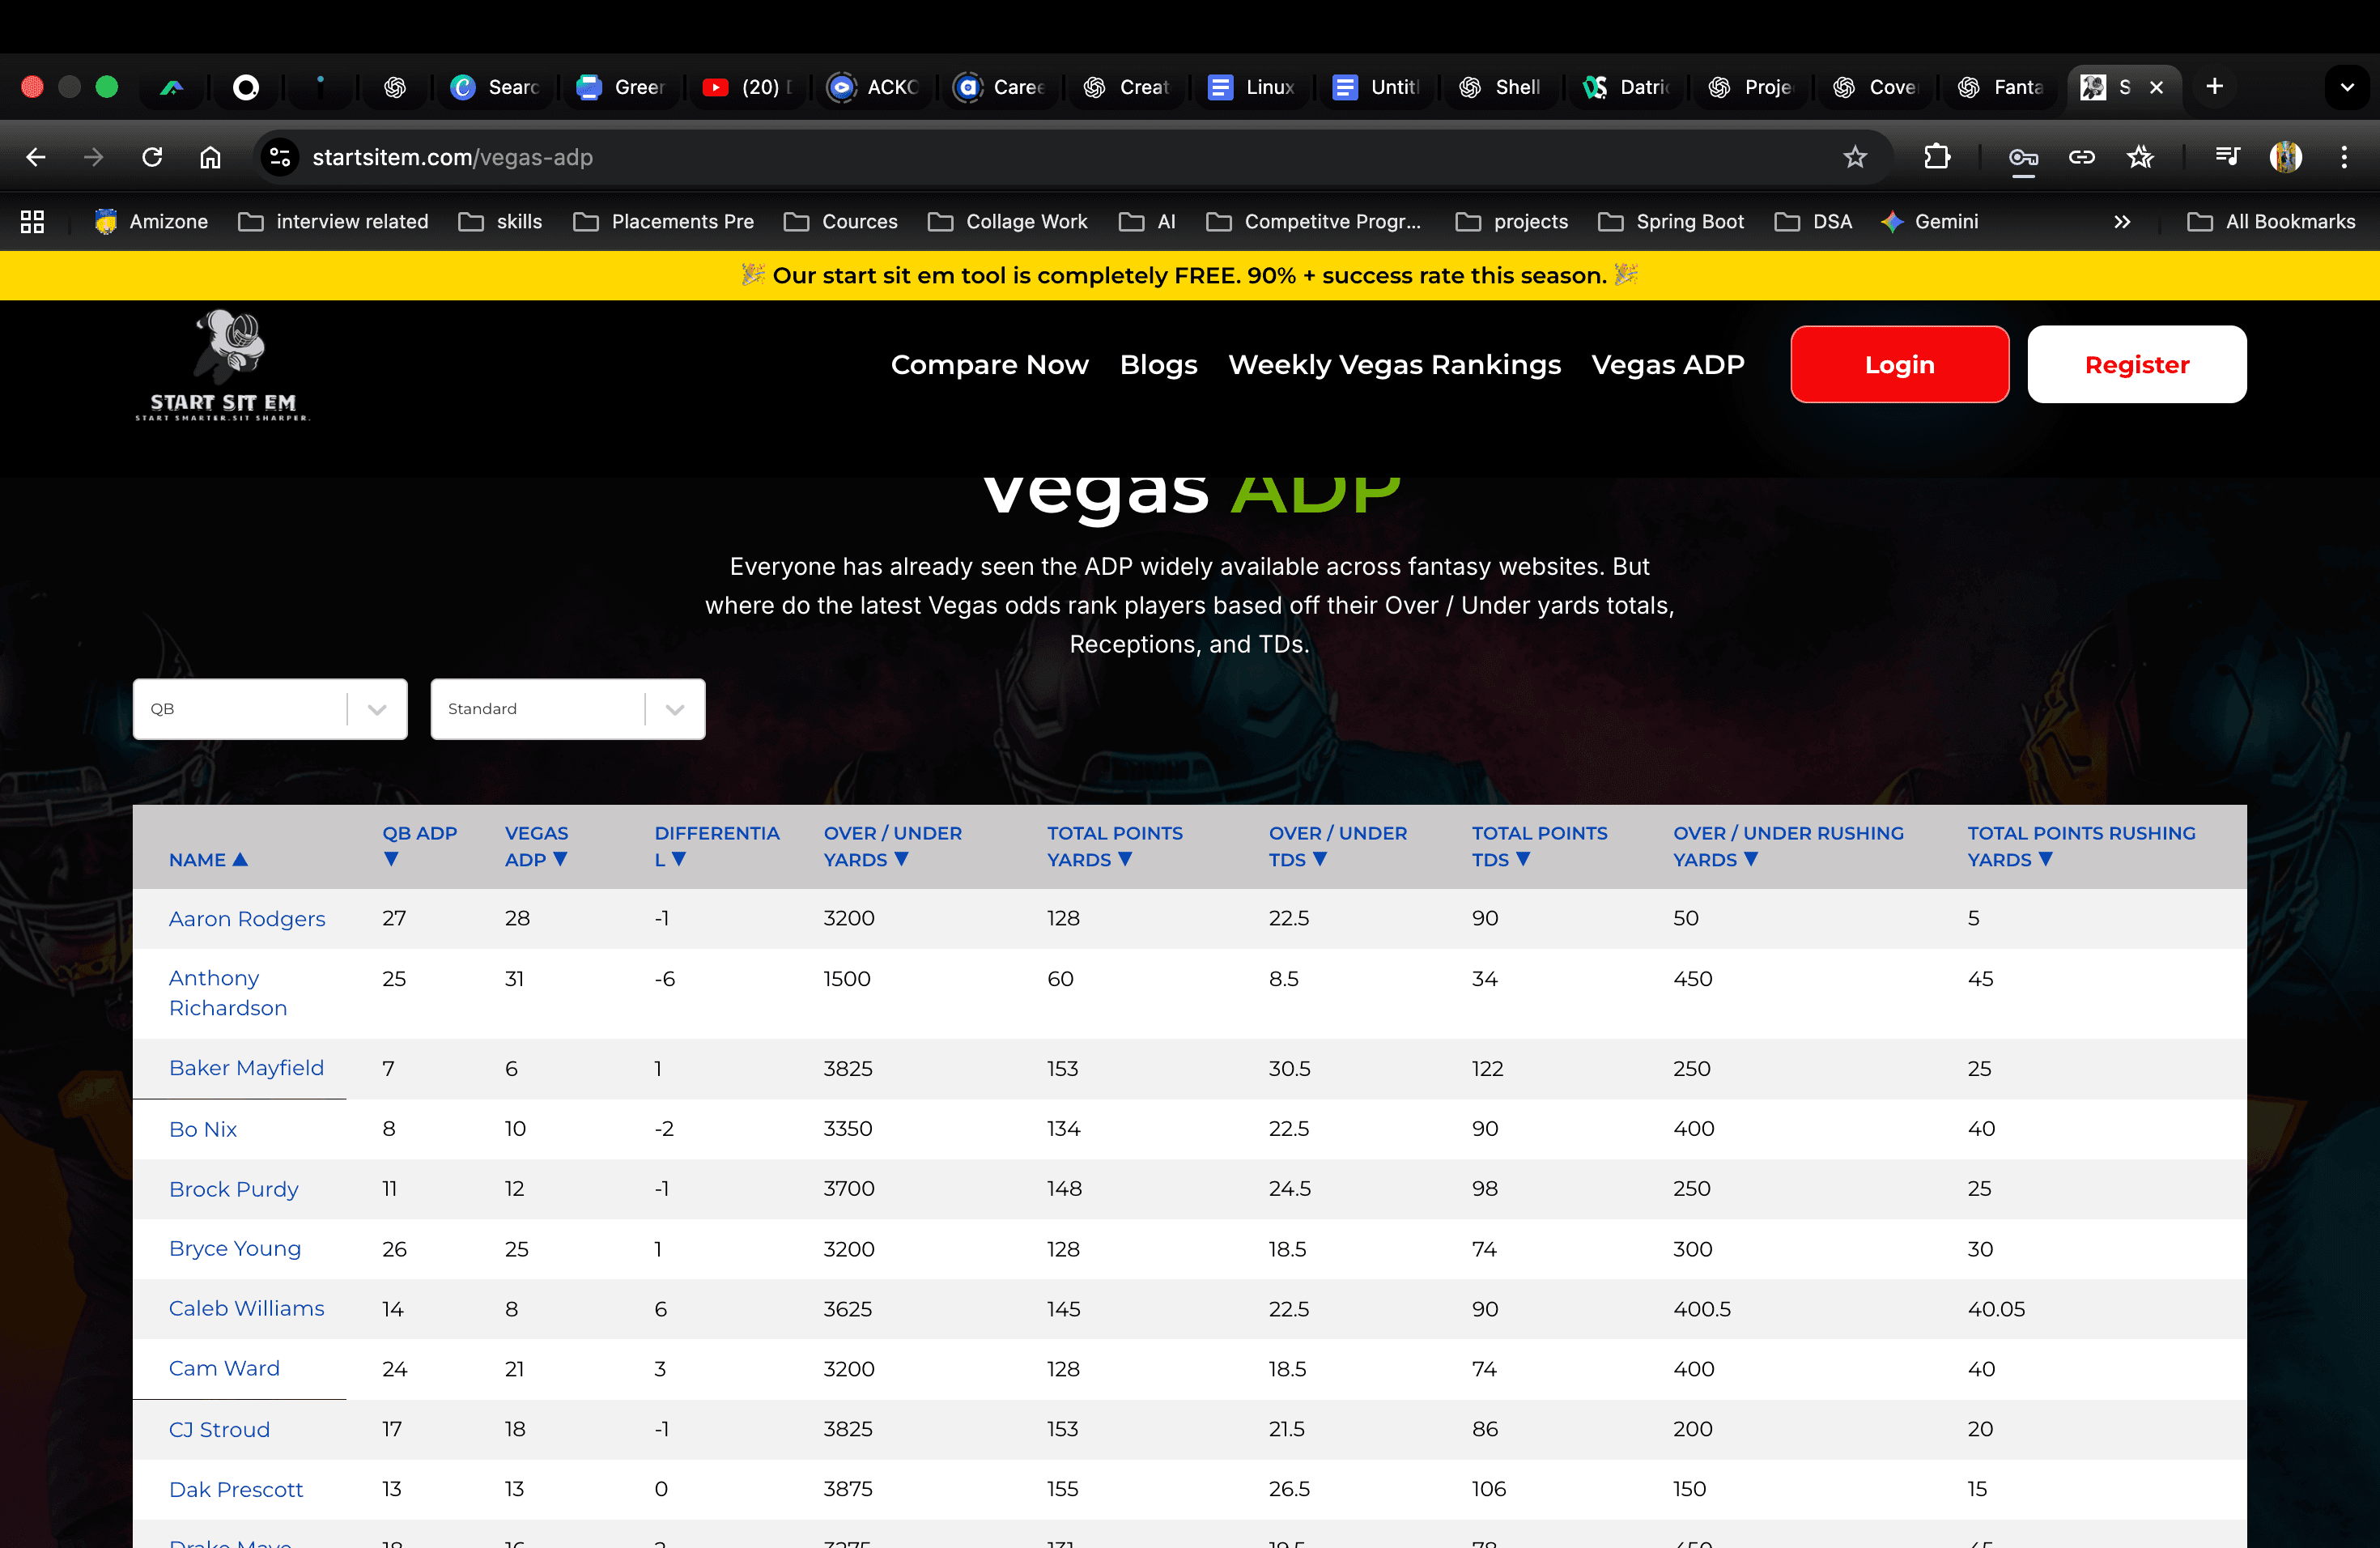
Task: Open the media controls icon in toolbar
Action: click(2227, 157)
